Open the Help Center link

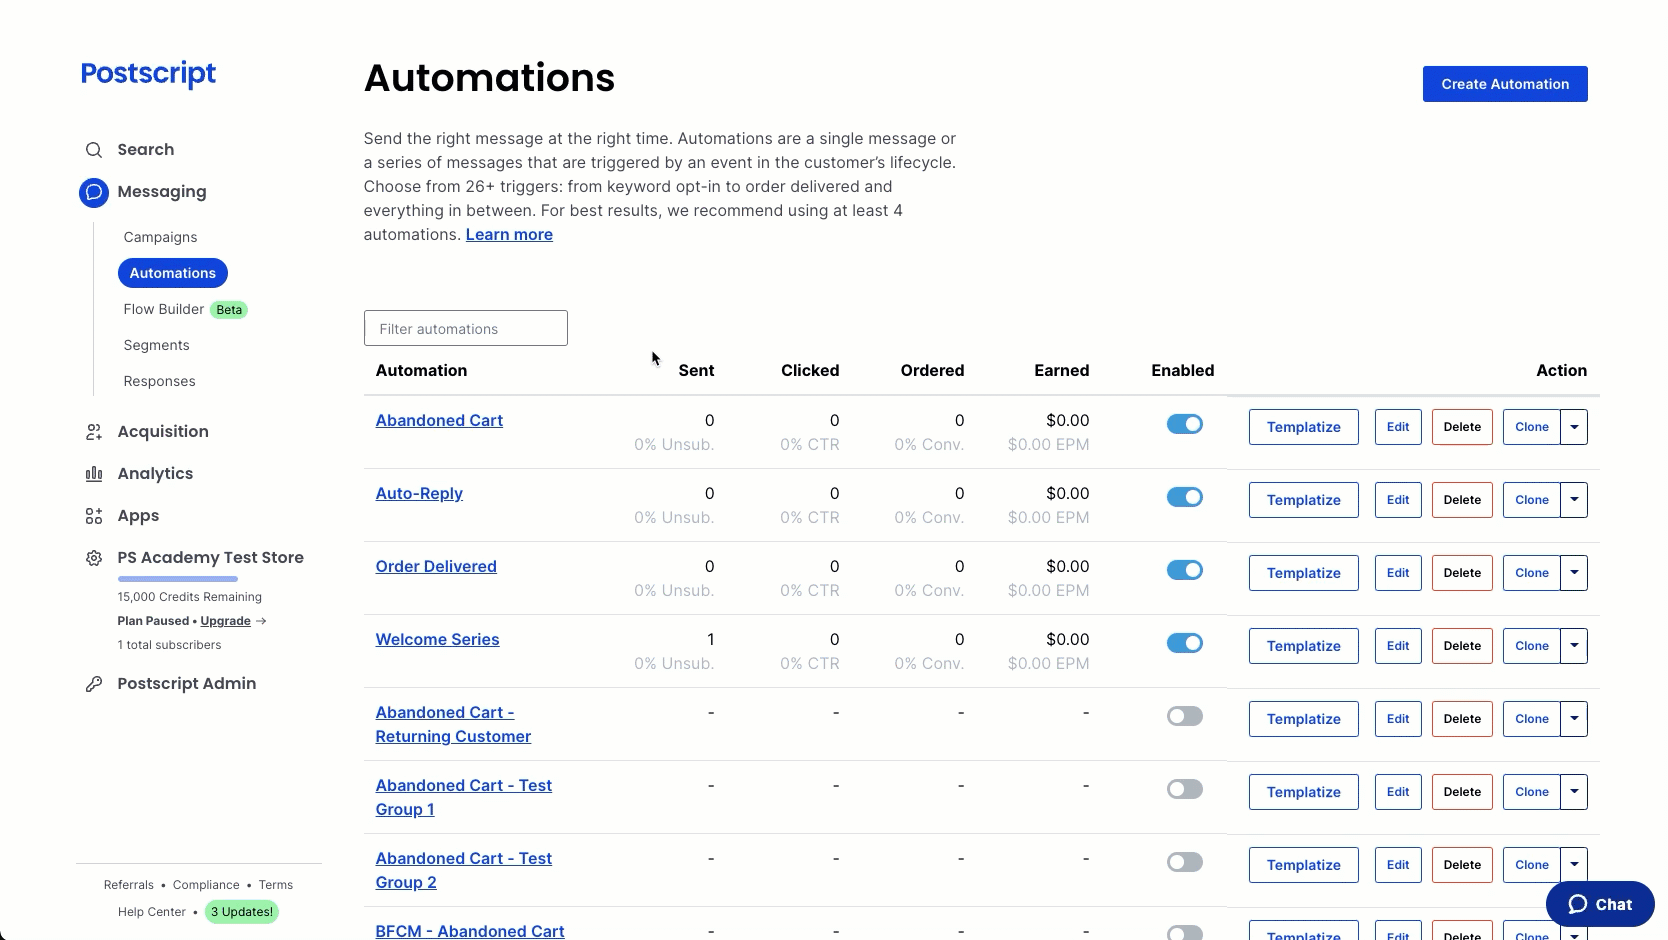point(152,912)
